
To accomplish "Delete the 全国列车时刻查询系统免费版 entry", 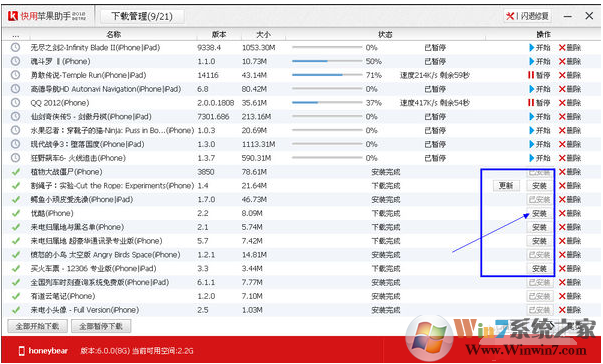I will 570,283.
